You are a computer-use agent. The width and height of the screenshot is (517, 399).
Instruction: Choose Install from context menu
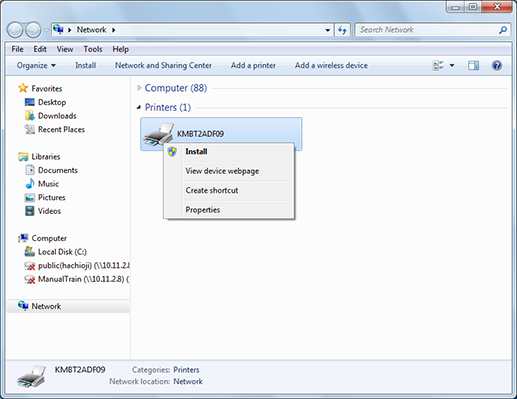pos(229,152)
